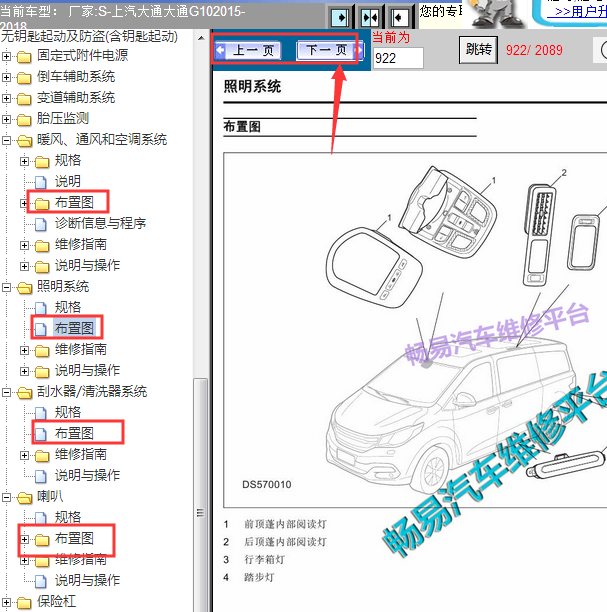Open 规格 document under 喇叭
The height and width of the screenshot is (612, 607).
coord(68,517)
